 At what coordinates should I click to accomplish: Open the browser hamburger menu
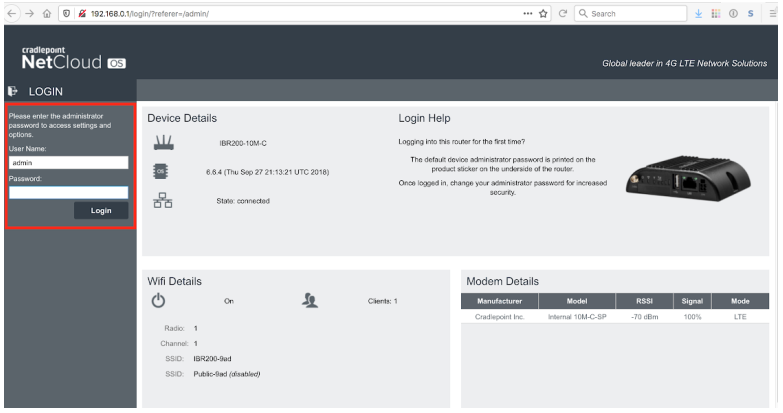coord(771,14)
